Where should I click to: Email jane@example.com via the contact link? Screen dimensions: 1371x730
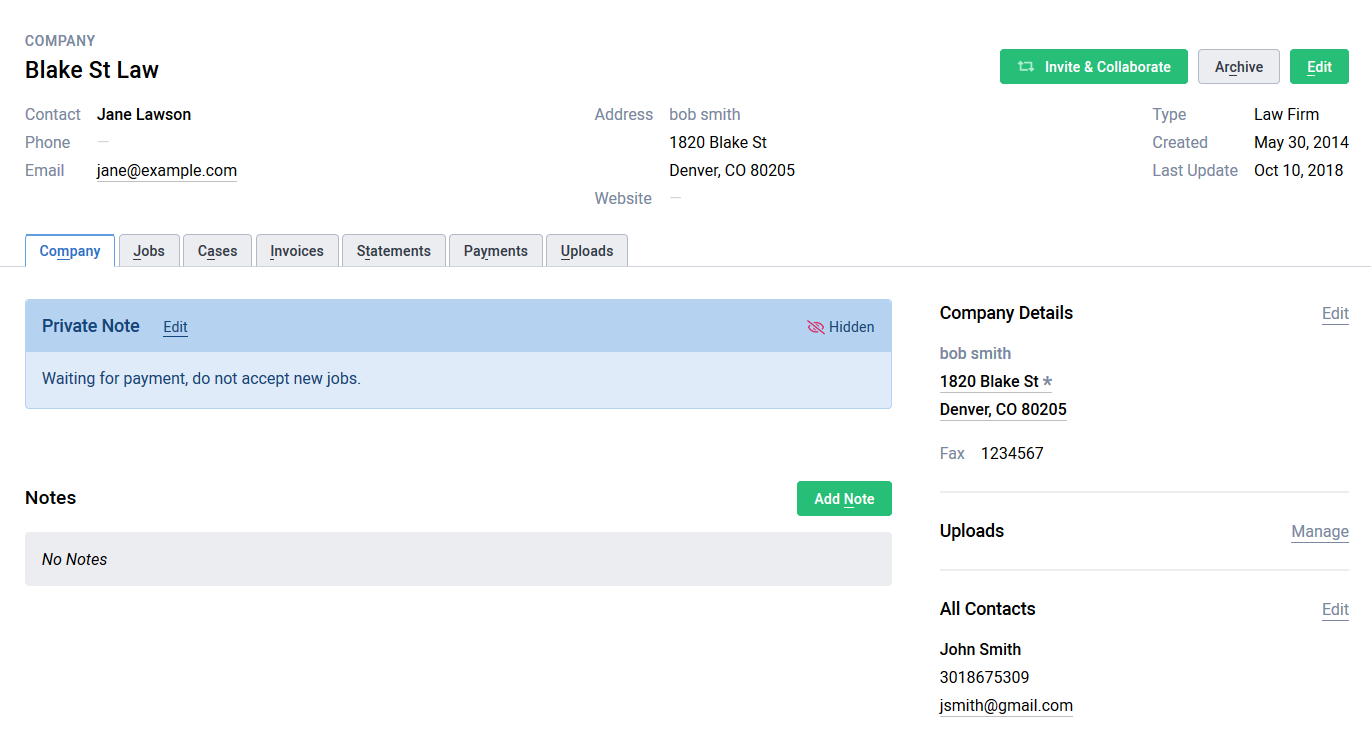point(166,170)
